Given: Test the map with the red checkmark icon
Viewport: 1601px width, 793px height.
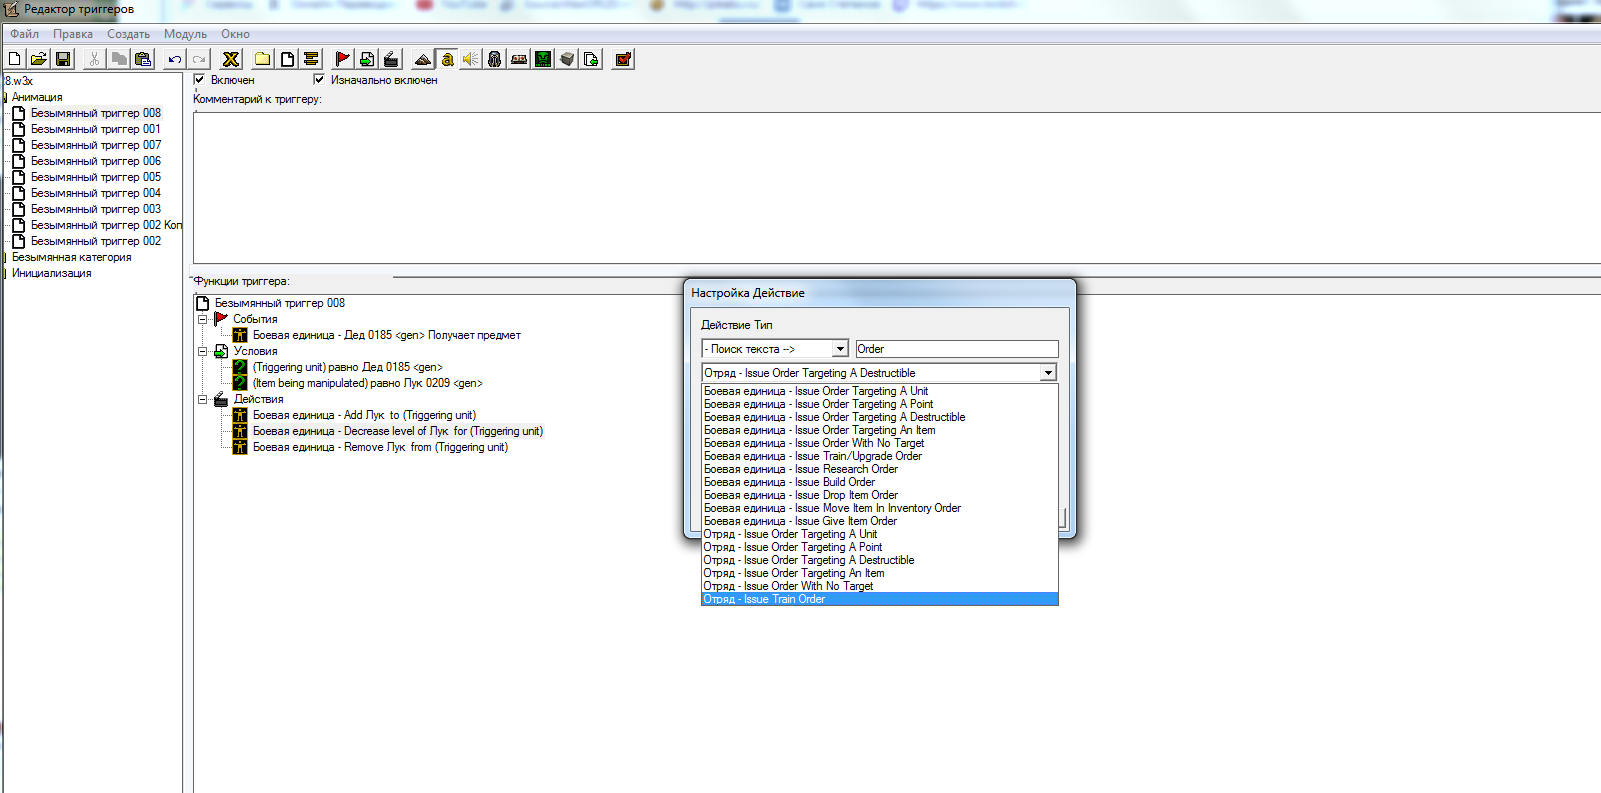Looking at the screenshot, I should click(623, 59).
